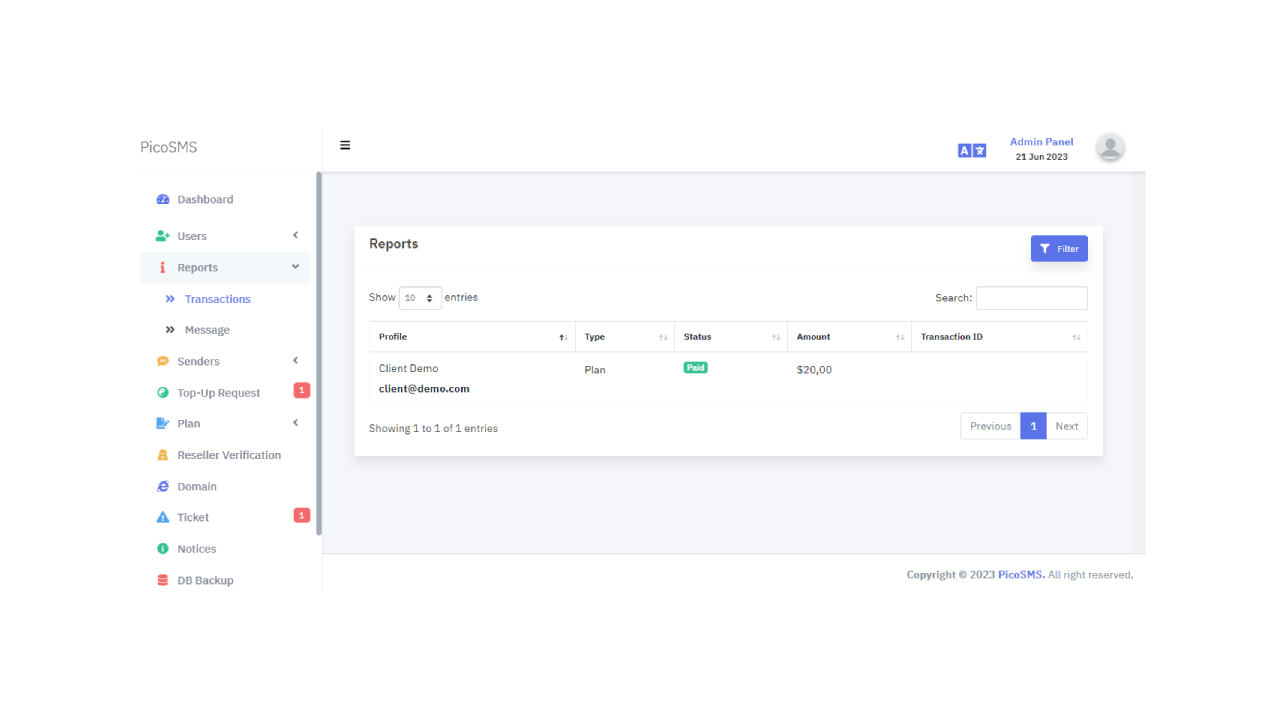Open Top-Up Request section
The height and width of the screenshot is (720, 1280).
(218, 392)
